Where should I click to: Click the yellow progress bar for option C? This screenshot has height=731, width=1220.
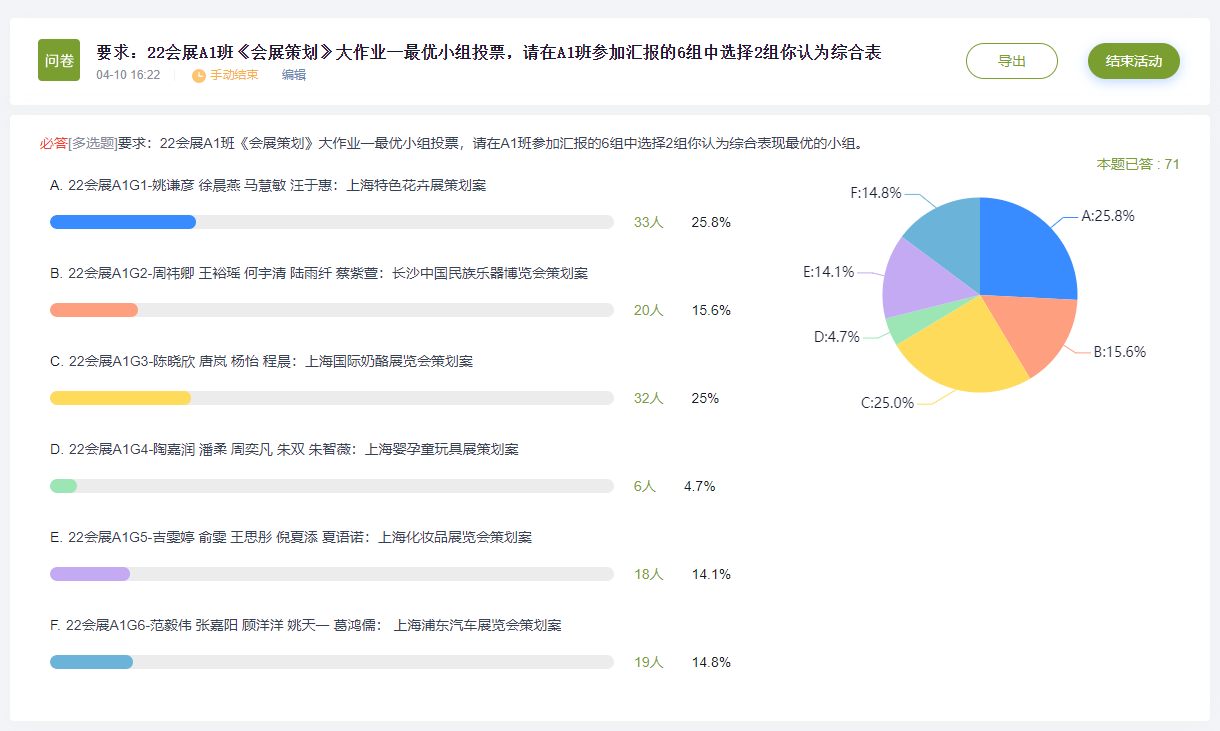[120, 398]
